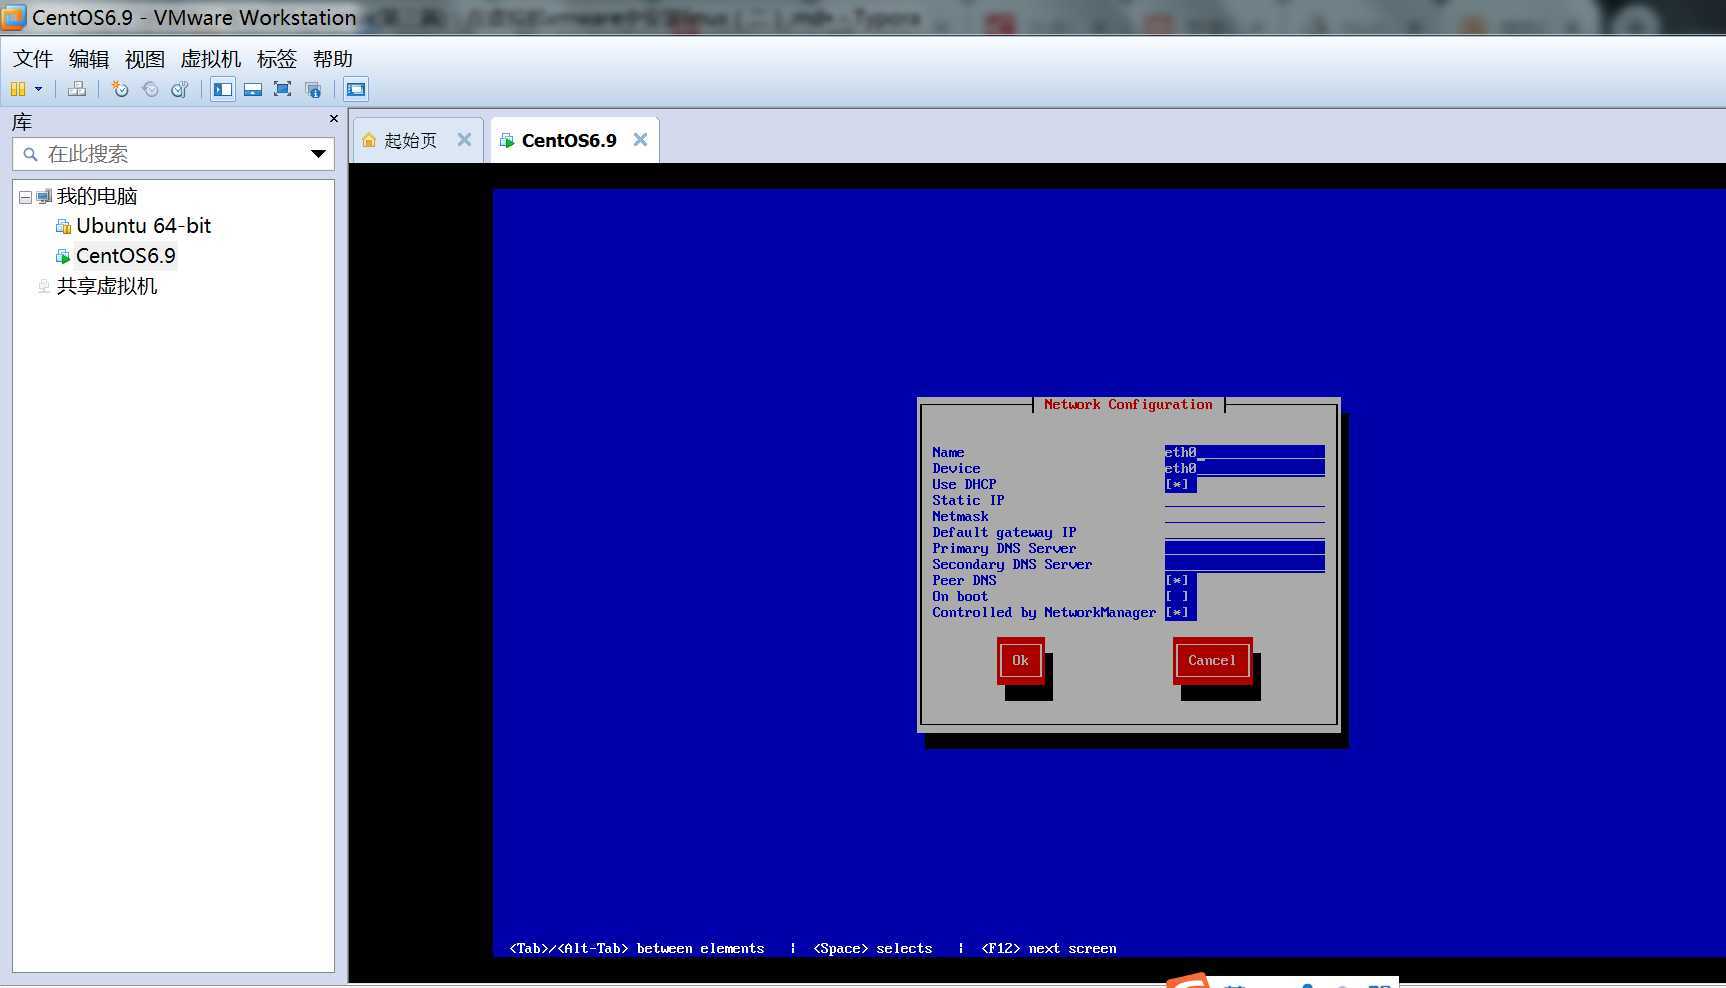Select CentOS6.9 in the library tree
Screen dimensions: 1726x988
126,256
